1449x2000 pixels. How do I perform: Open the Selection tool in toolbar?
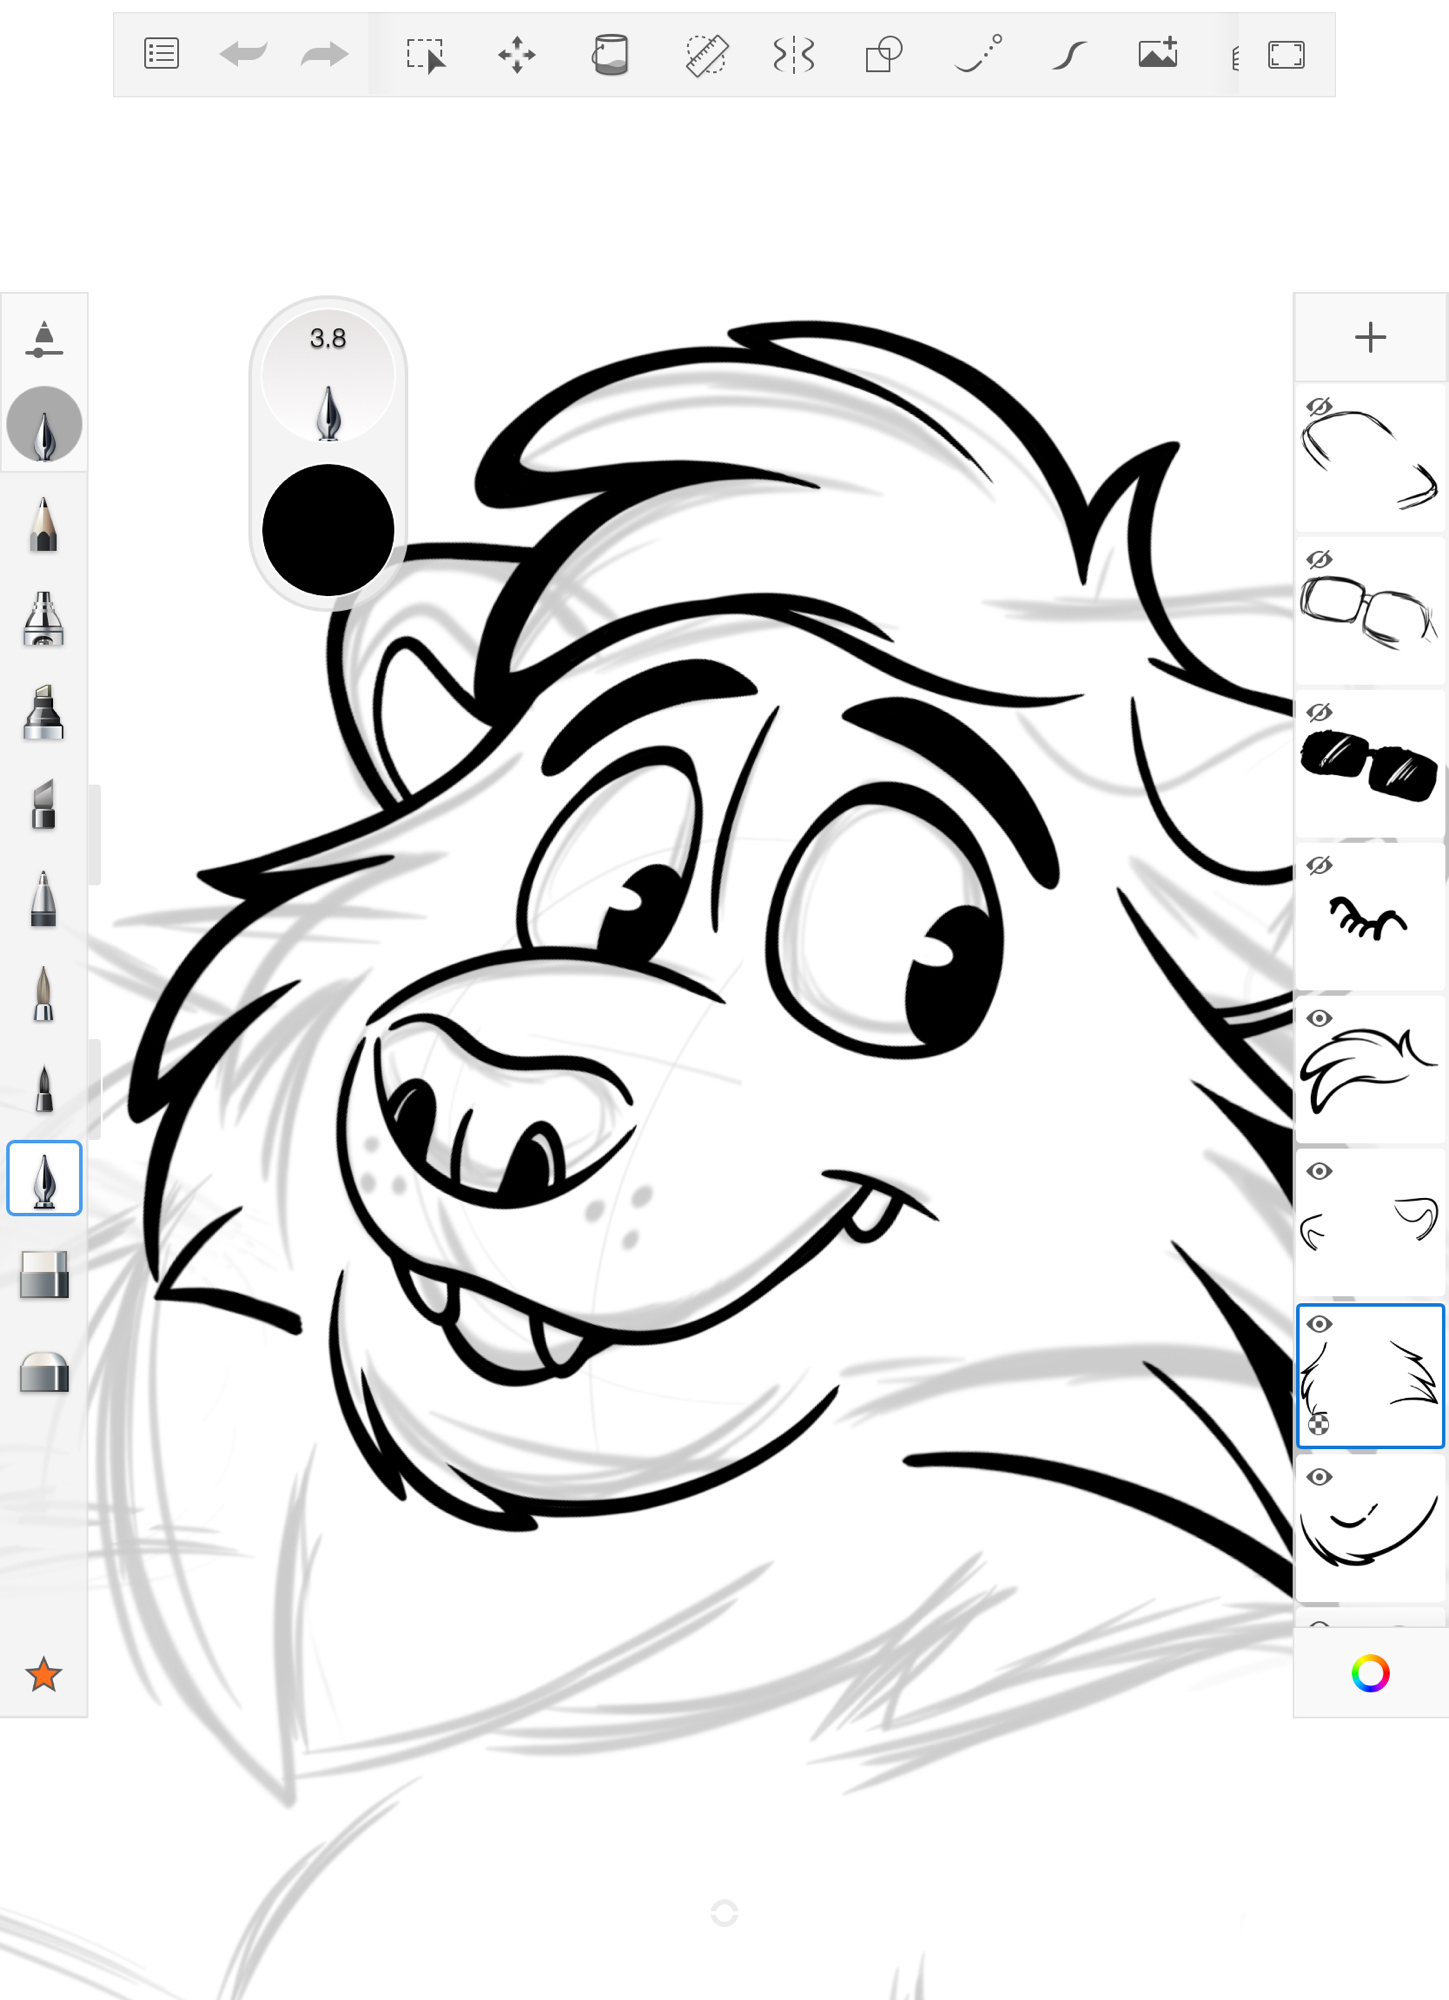click(425, 55)
